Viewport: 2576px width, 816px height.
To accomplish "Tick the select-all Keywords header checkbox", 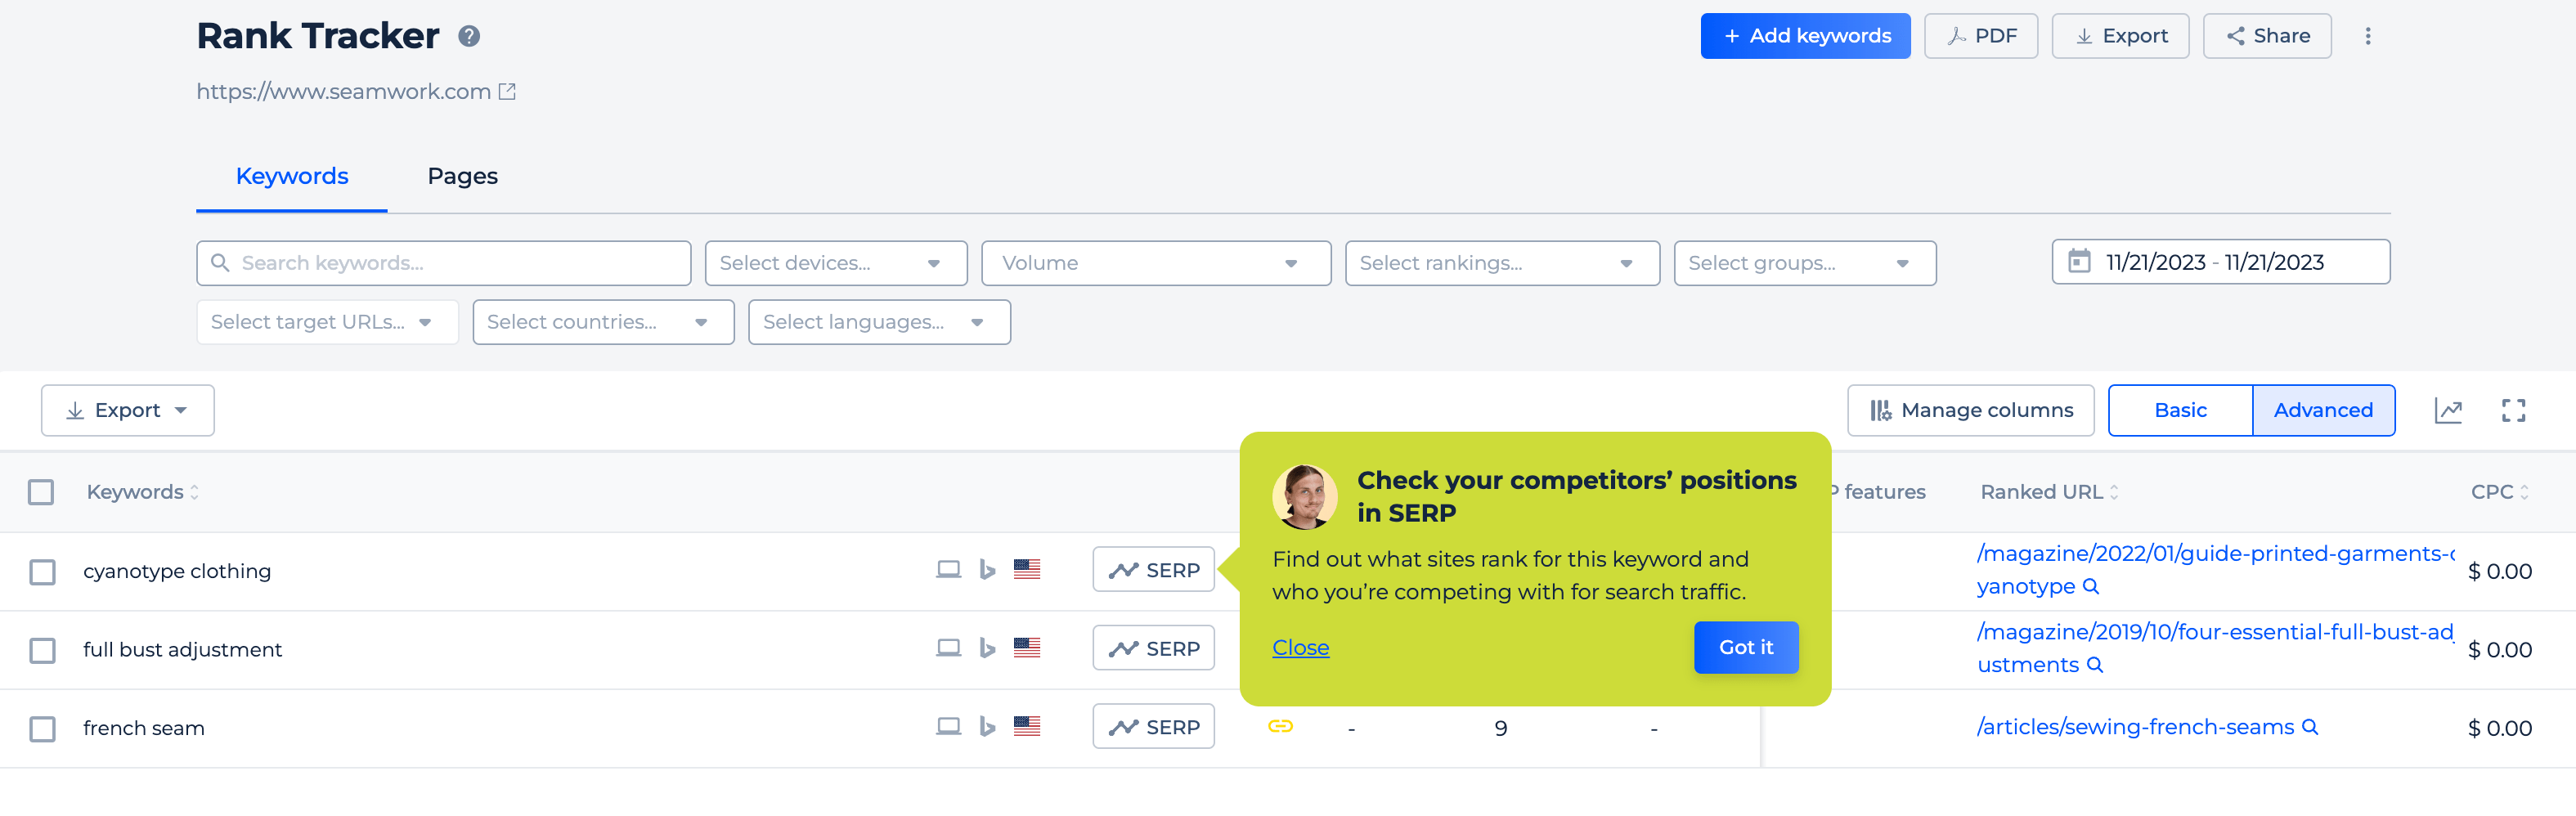I will pyautogui.click(x=41, y=492).
